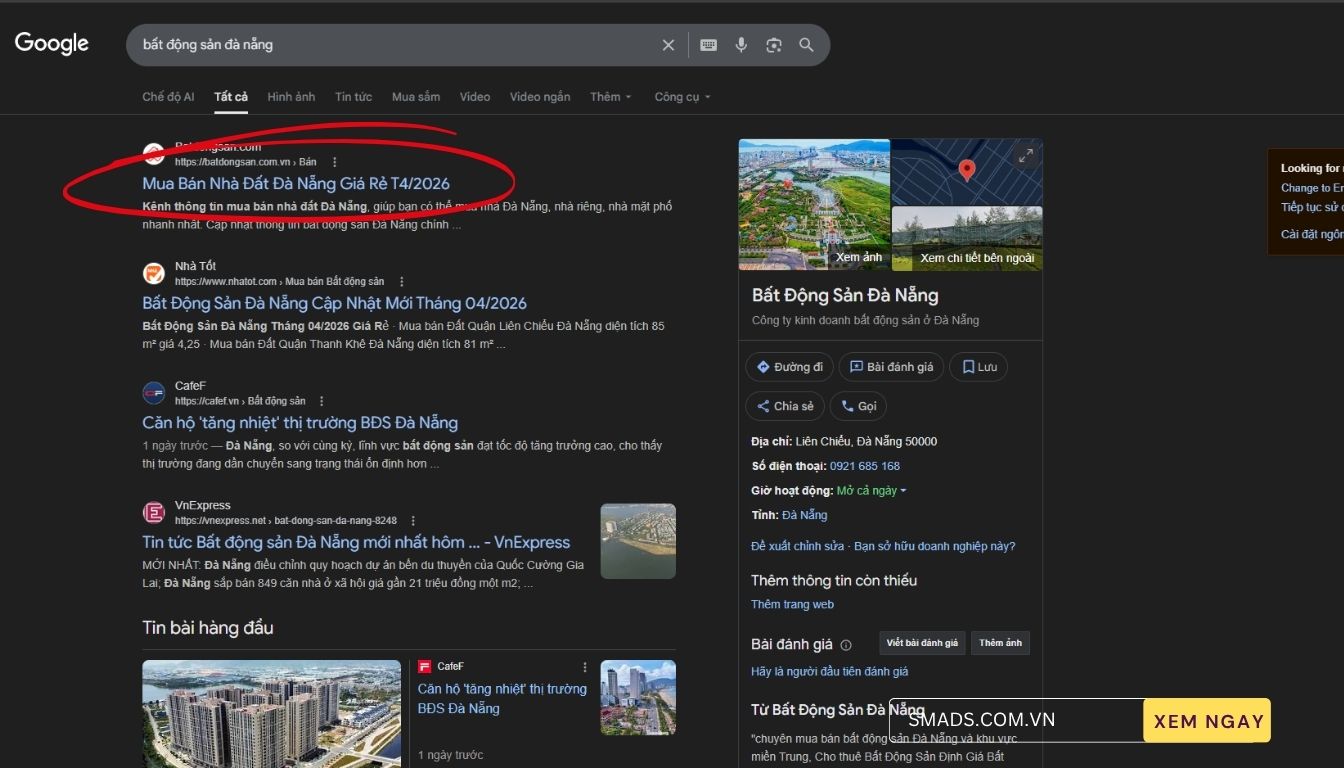Screen dimensions: 1344x768
Task: Call the phone number 0921 685 168
Action: (x=864, y=465)
